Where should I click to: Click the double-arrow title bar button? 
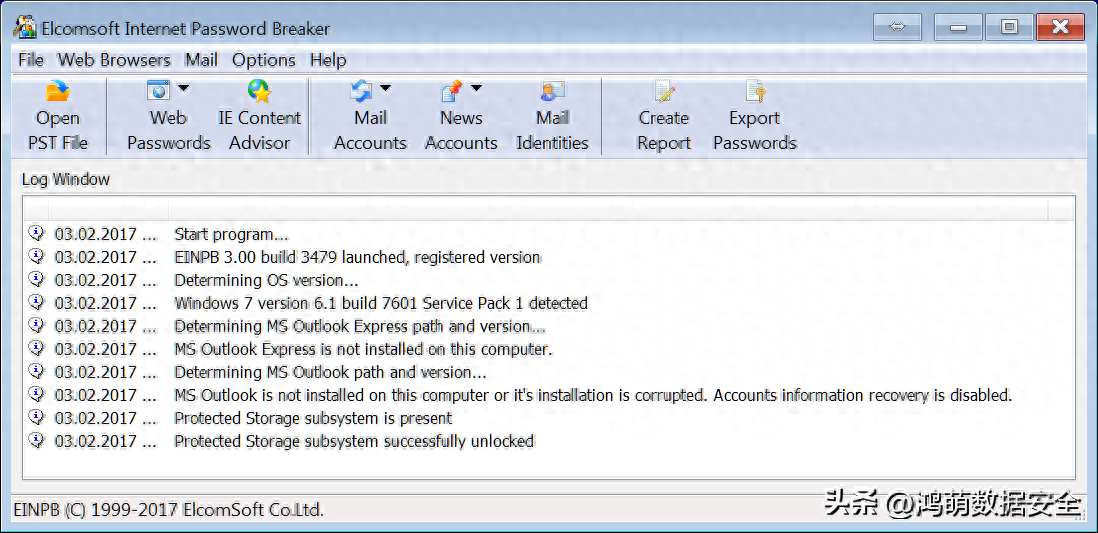(897, 27)
